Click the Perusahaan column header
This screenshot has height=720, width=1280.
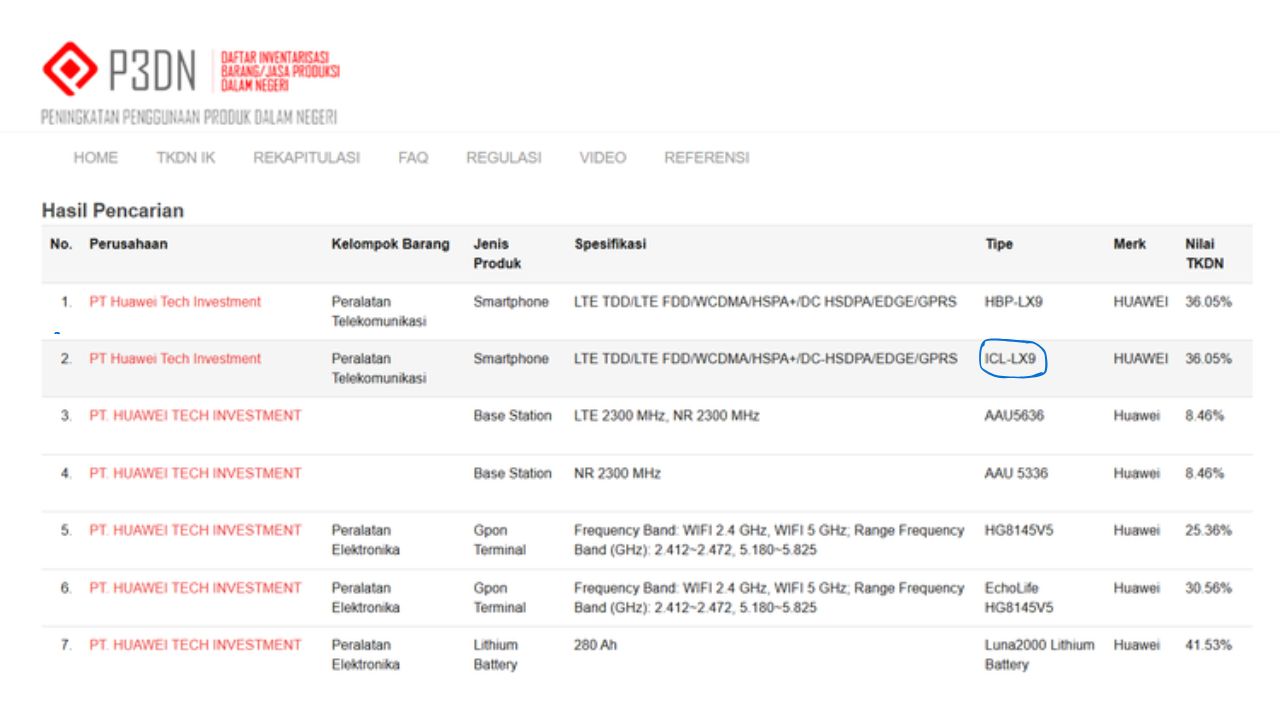point(129,244)
